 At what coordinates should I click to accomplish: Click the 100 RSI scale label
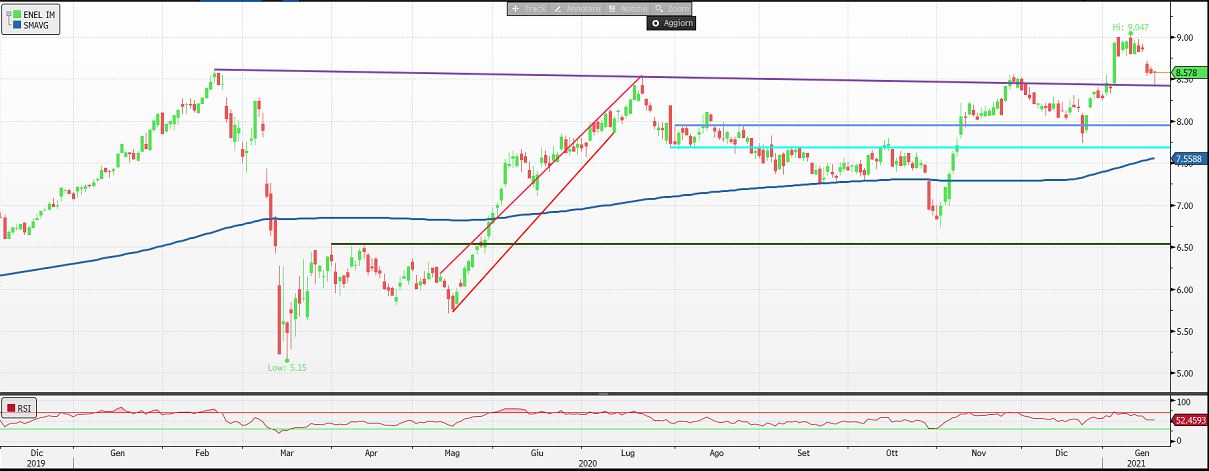pyautogui.click(x=1182, y=401)
